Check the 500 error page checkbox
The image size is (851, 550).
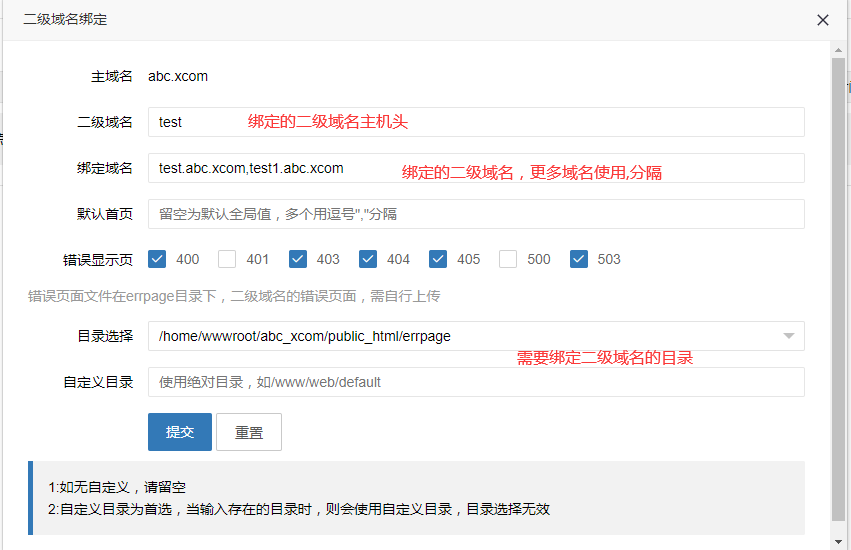point(508,259)
